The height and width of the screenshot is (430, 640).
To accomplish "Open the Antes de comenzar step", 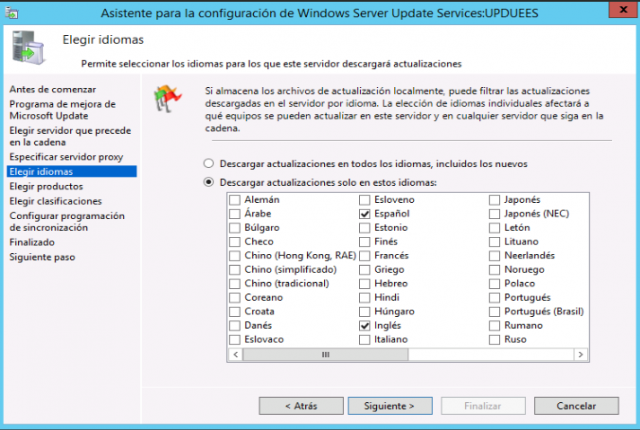I will click(53, 89).
